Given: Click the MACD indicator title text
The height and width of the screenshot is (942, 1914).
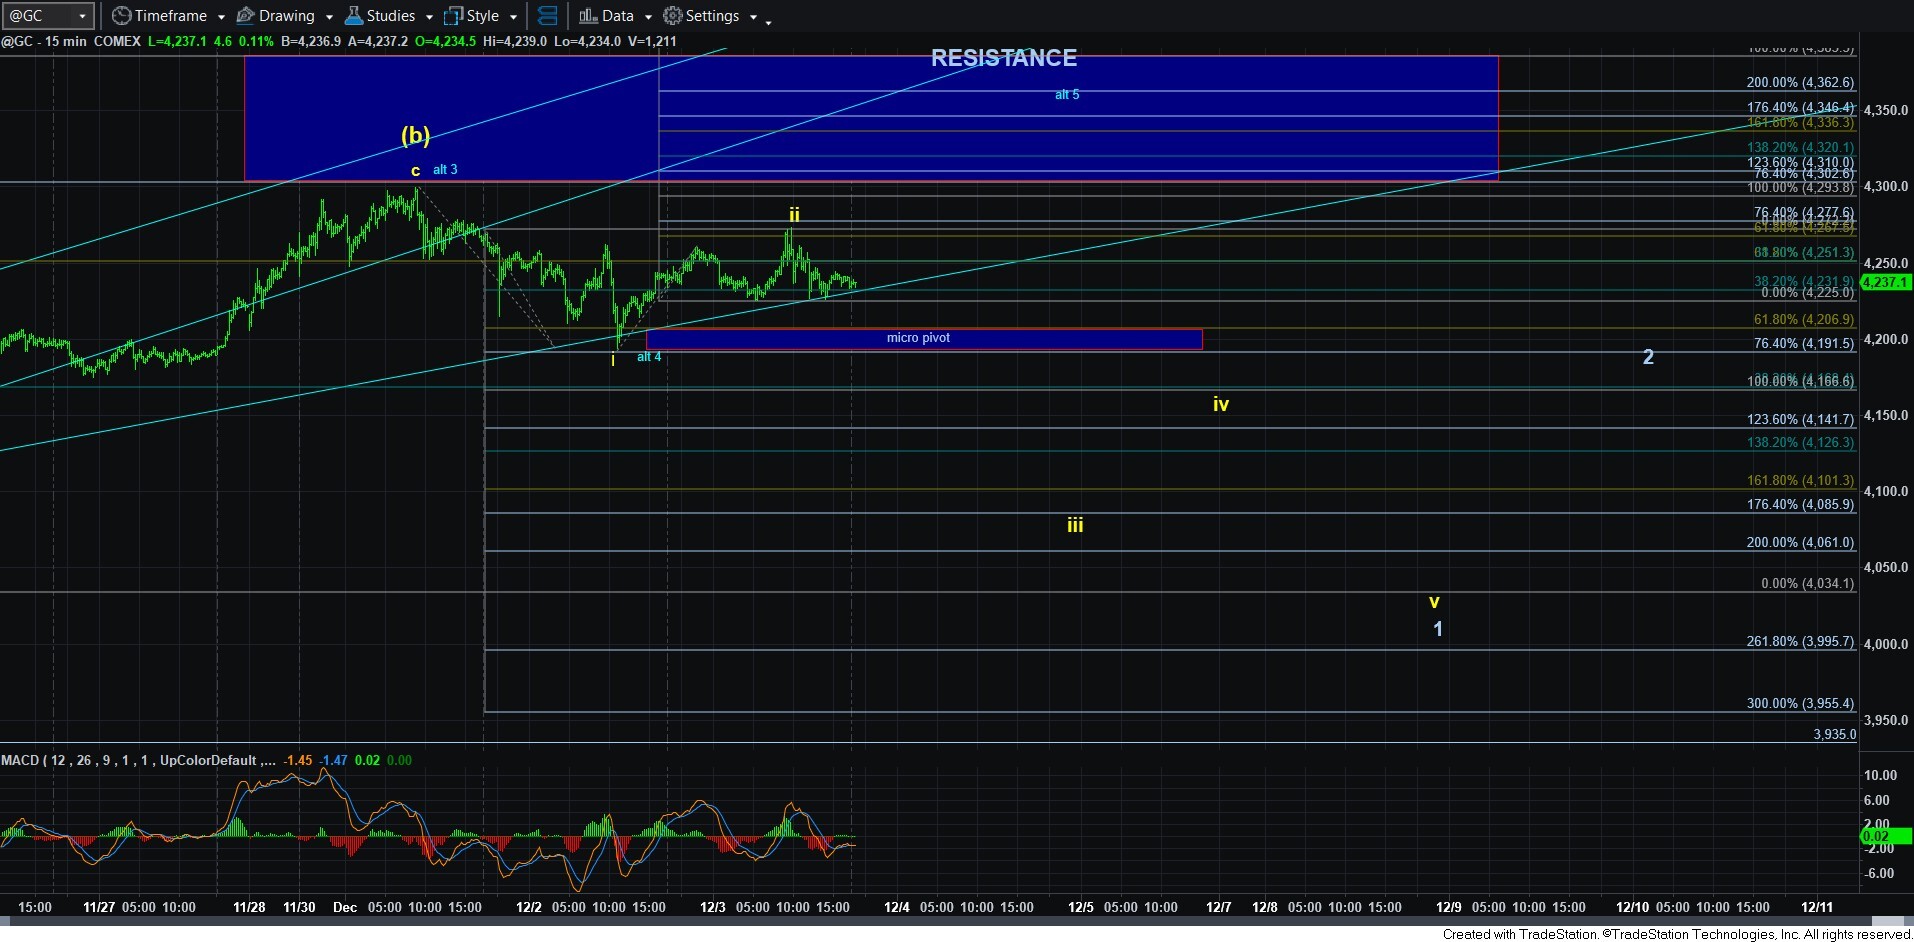Looking at the screenshot, I should 138,760.
